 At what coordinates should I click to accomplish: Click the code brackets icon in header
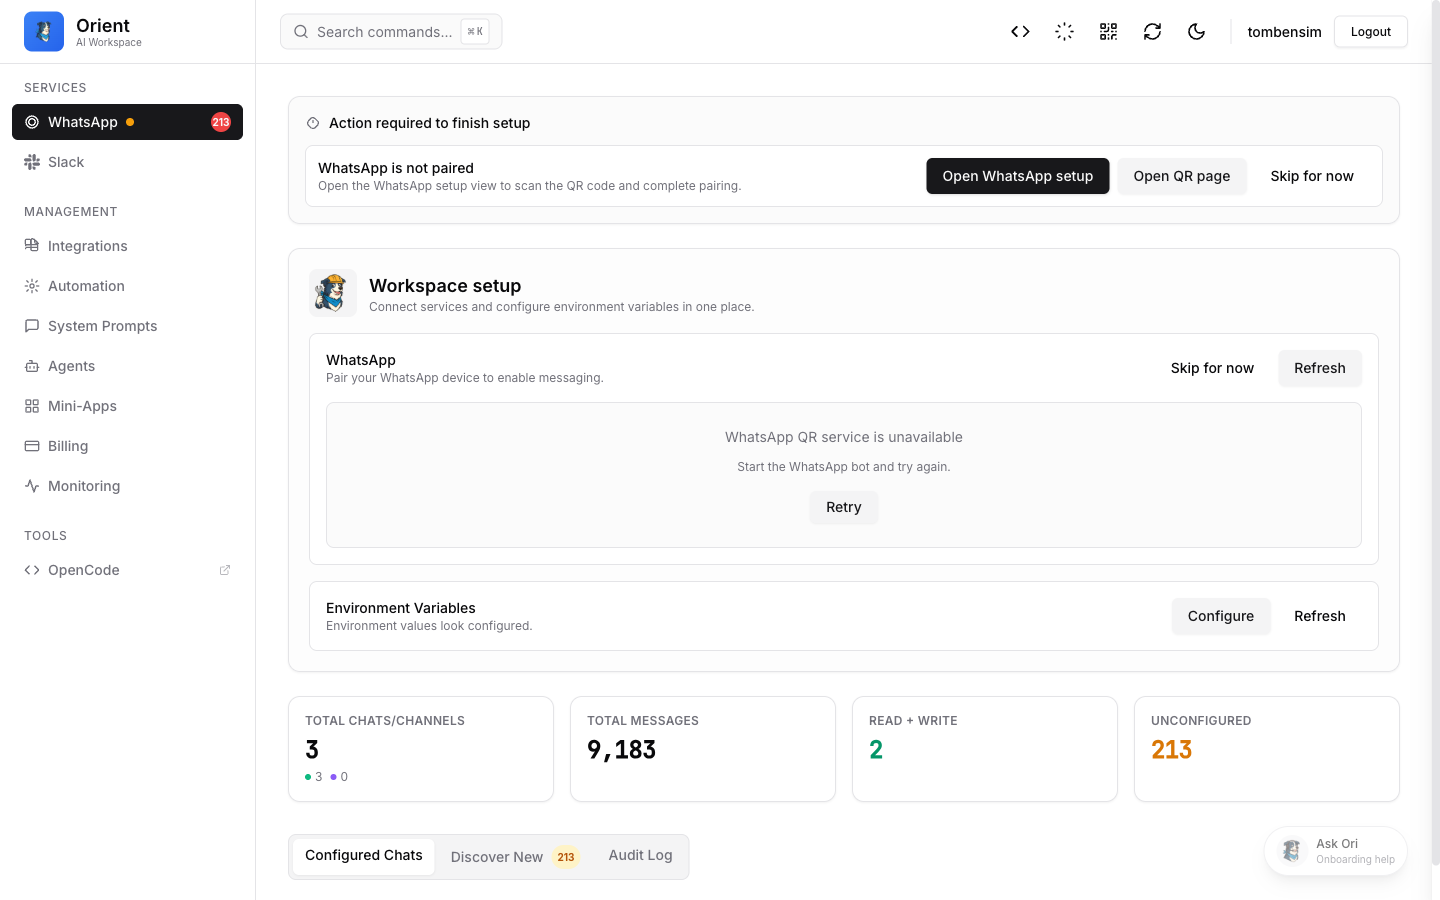[x=1020, y=32]
